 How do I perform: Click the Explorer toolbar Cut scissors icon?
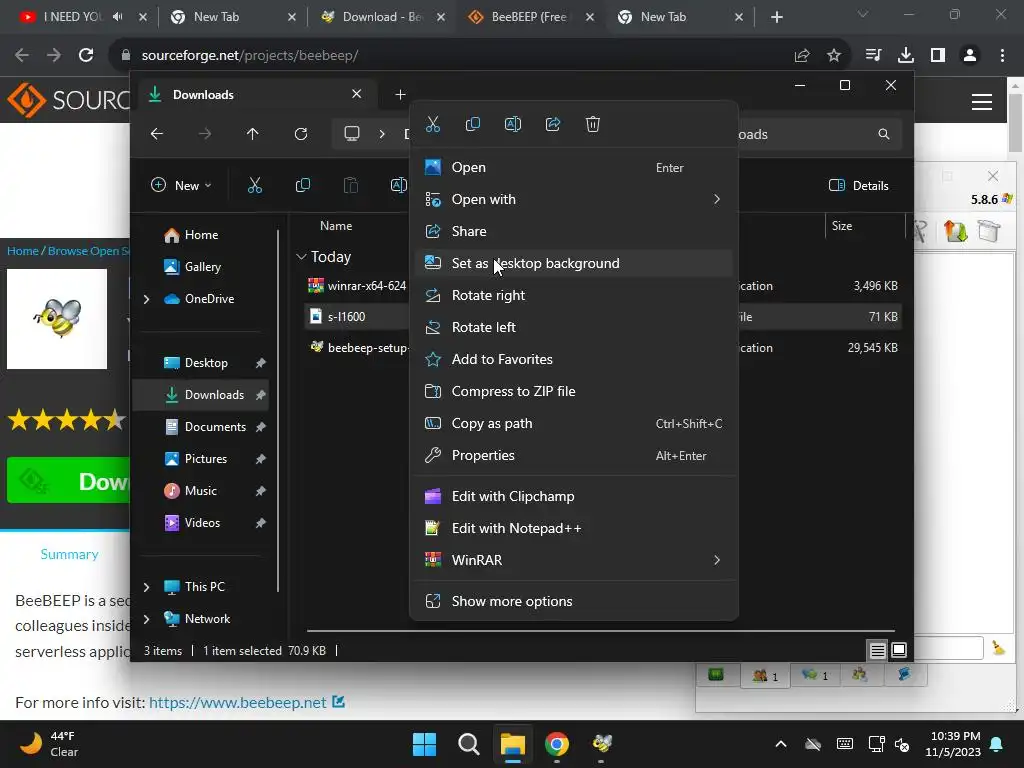pyautogui.click(x=255, y=185)
